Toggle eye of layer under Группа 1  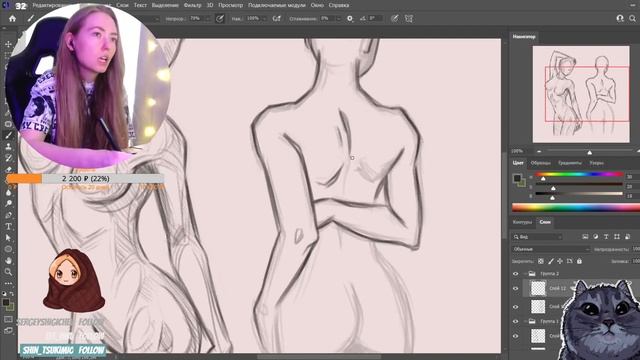click(516, 336)
